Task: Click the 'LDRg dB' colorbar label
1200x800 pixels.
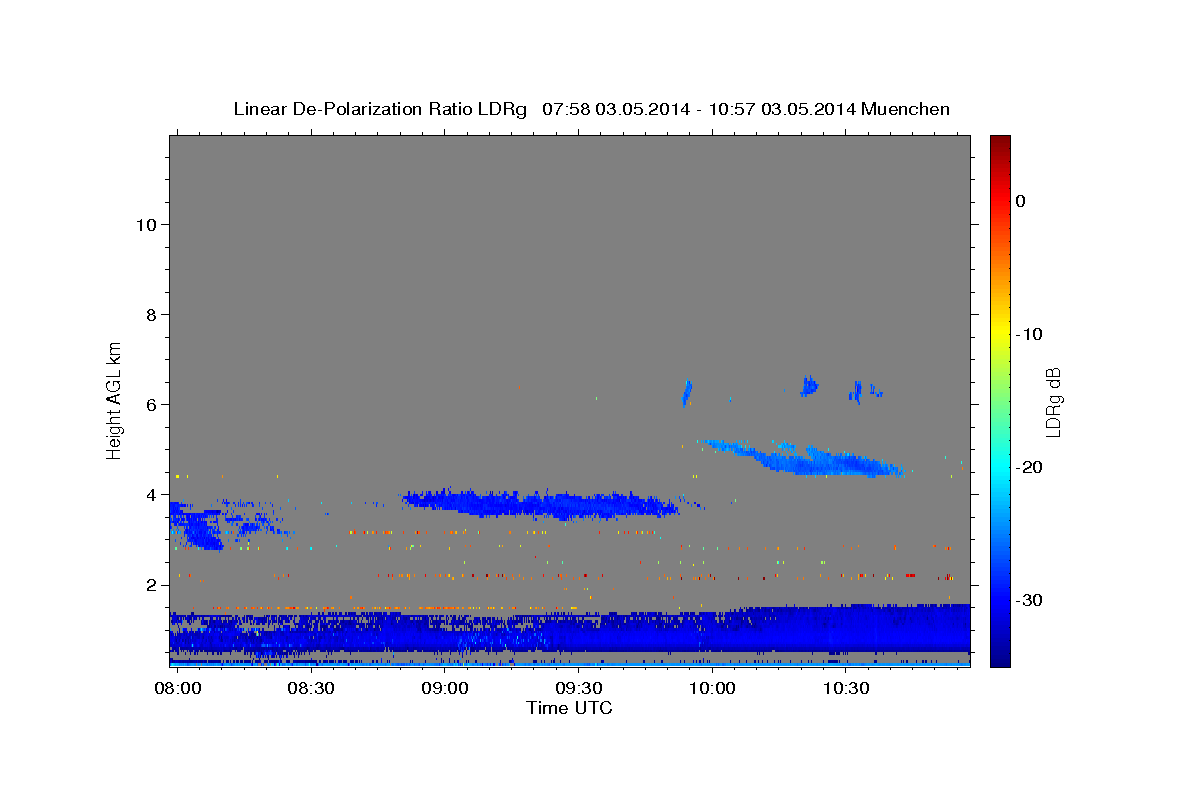Action: [x=1053, y=401]
